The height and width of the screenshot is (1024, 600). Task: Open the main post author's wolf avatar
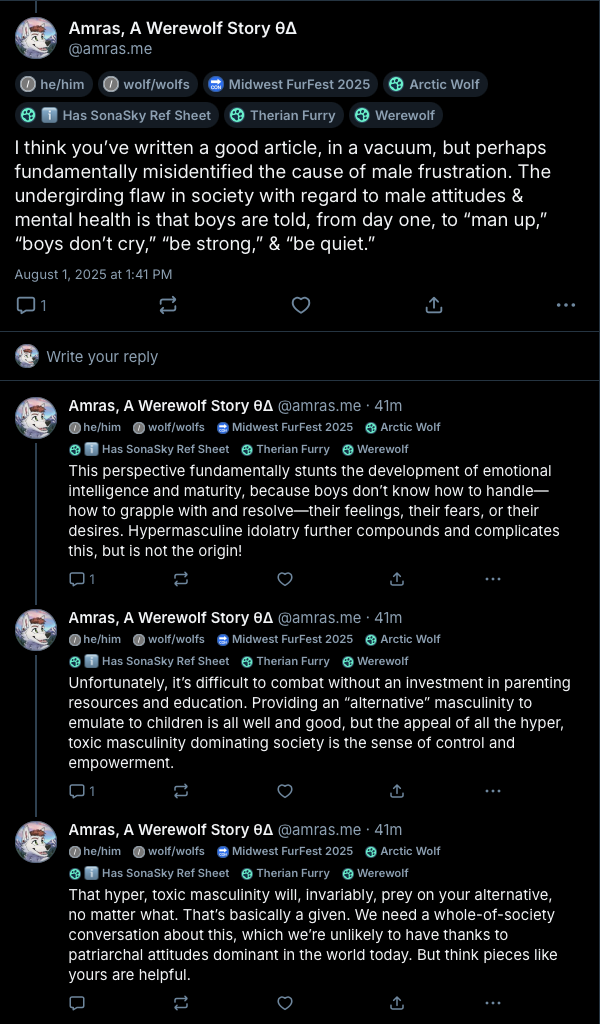tap(36, 38)
